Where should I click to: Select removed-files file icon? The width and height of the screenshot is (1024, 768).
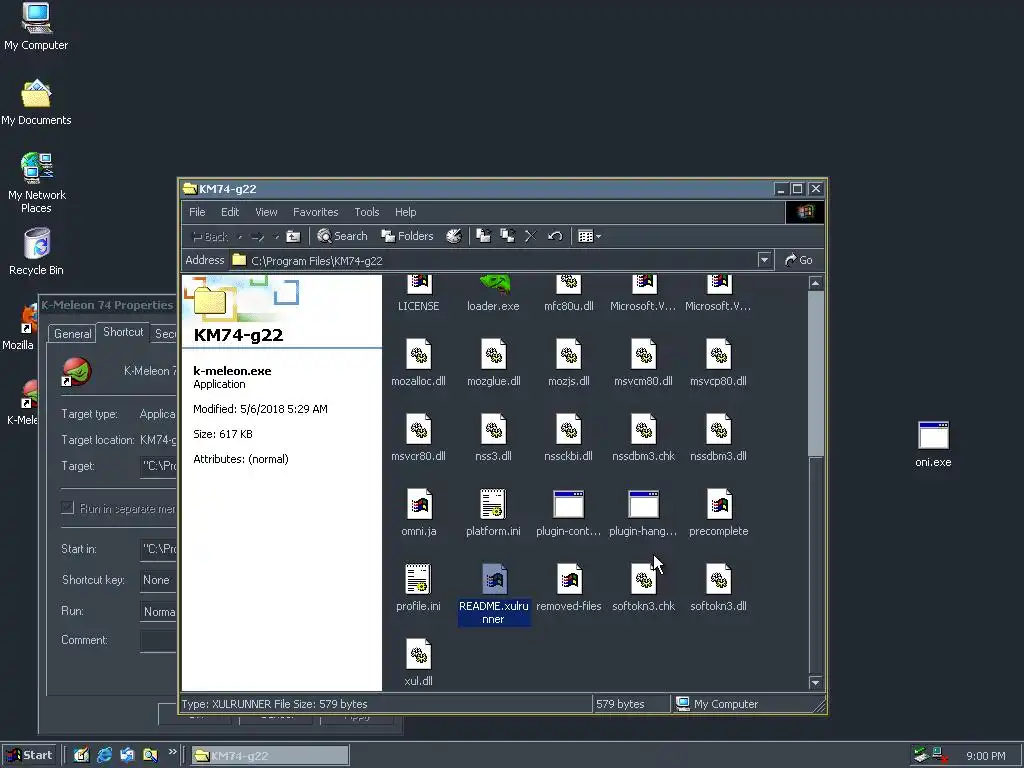point(569,580)
